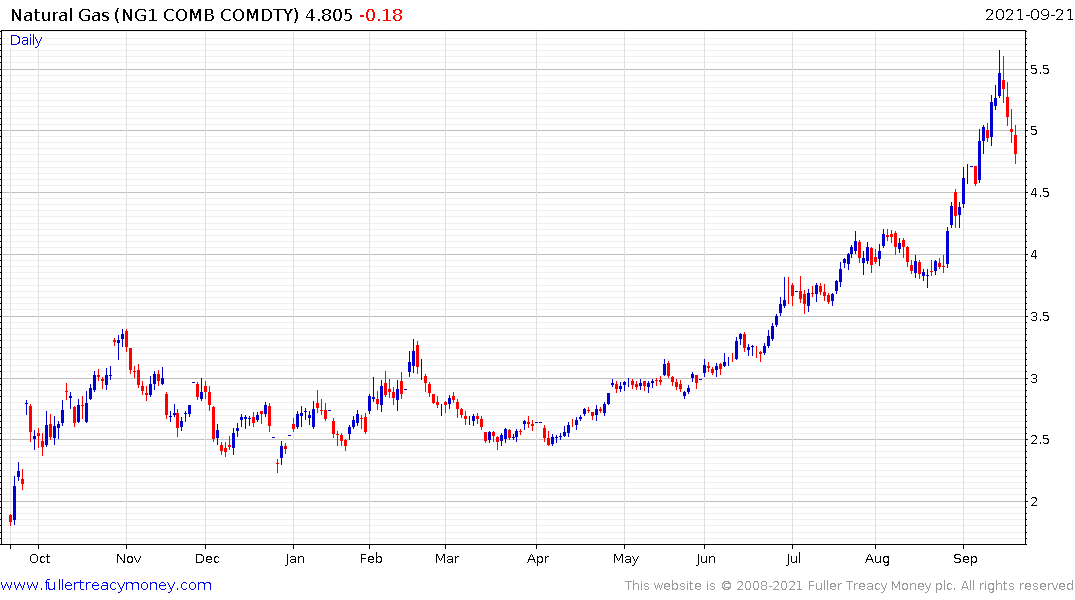The width and height of the screenshot is (1075, 600).
Task: Click the Feb month label
Action: [x=371, y=558]
